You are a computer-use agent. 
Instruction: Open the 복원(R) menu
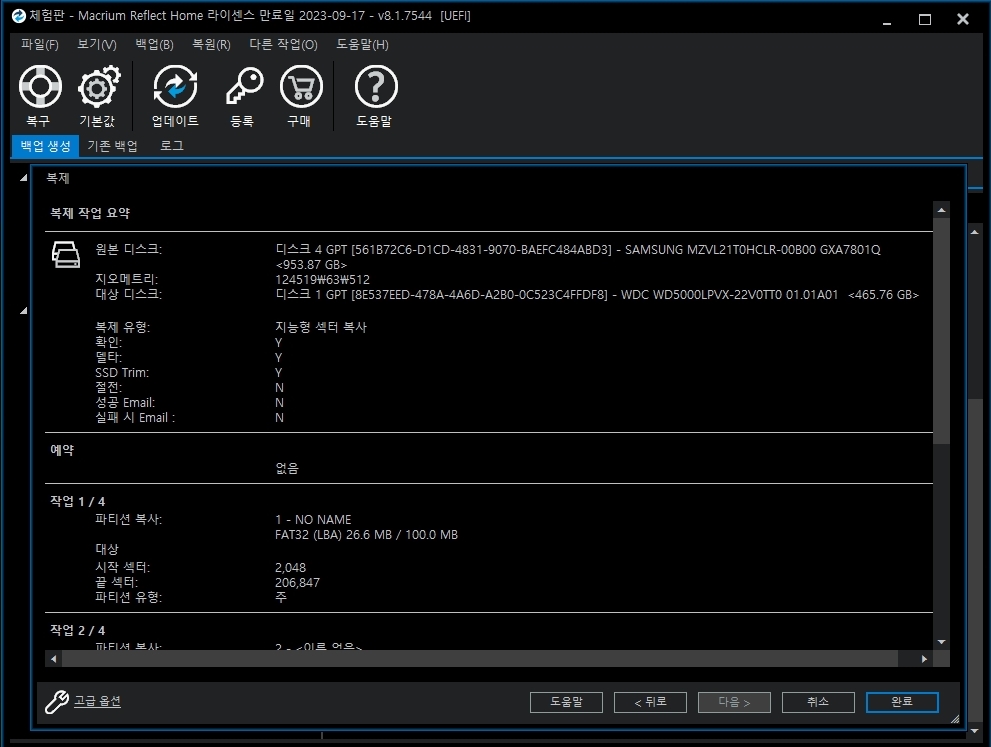211,44
